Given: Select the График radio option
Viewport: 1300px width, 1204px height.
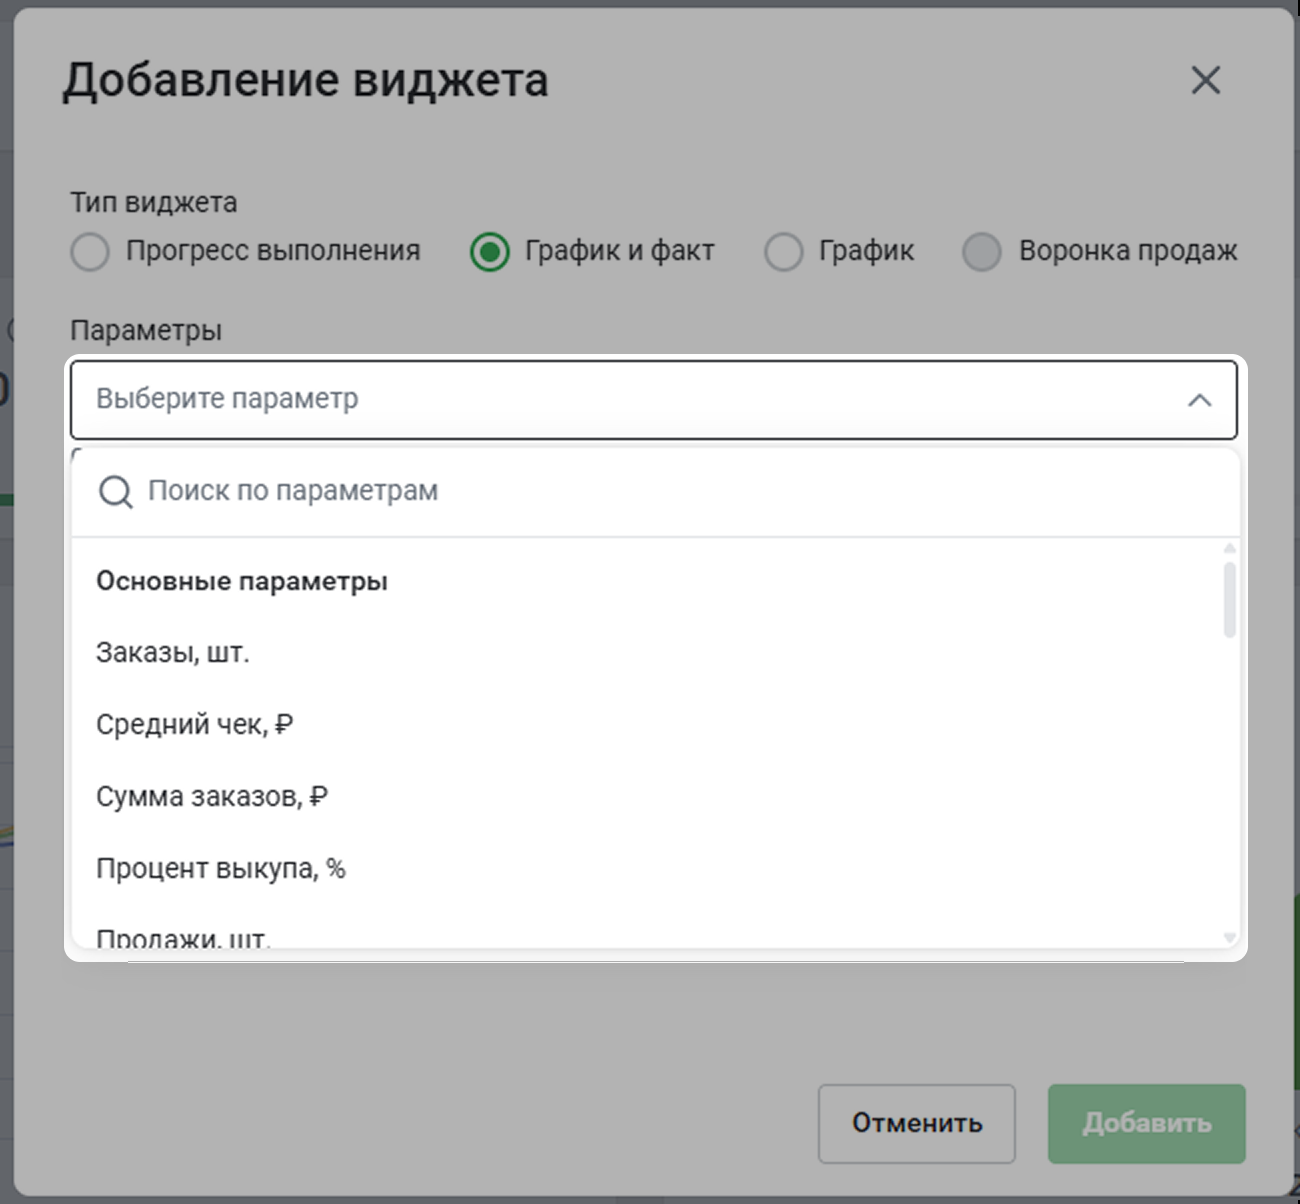Looking at the screenshot, I should point(783,251).
